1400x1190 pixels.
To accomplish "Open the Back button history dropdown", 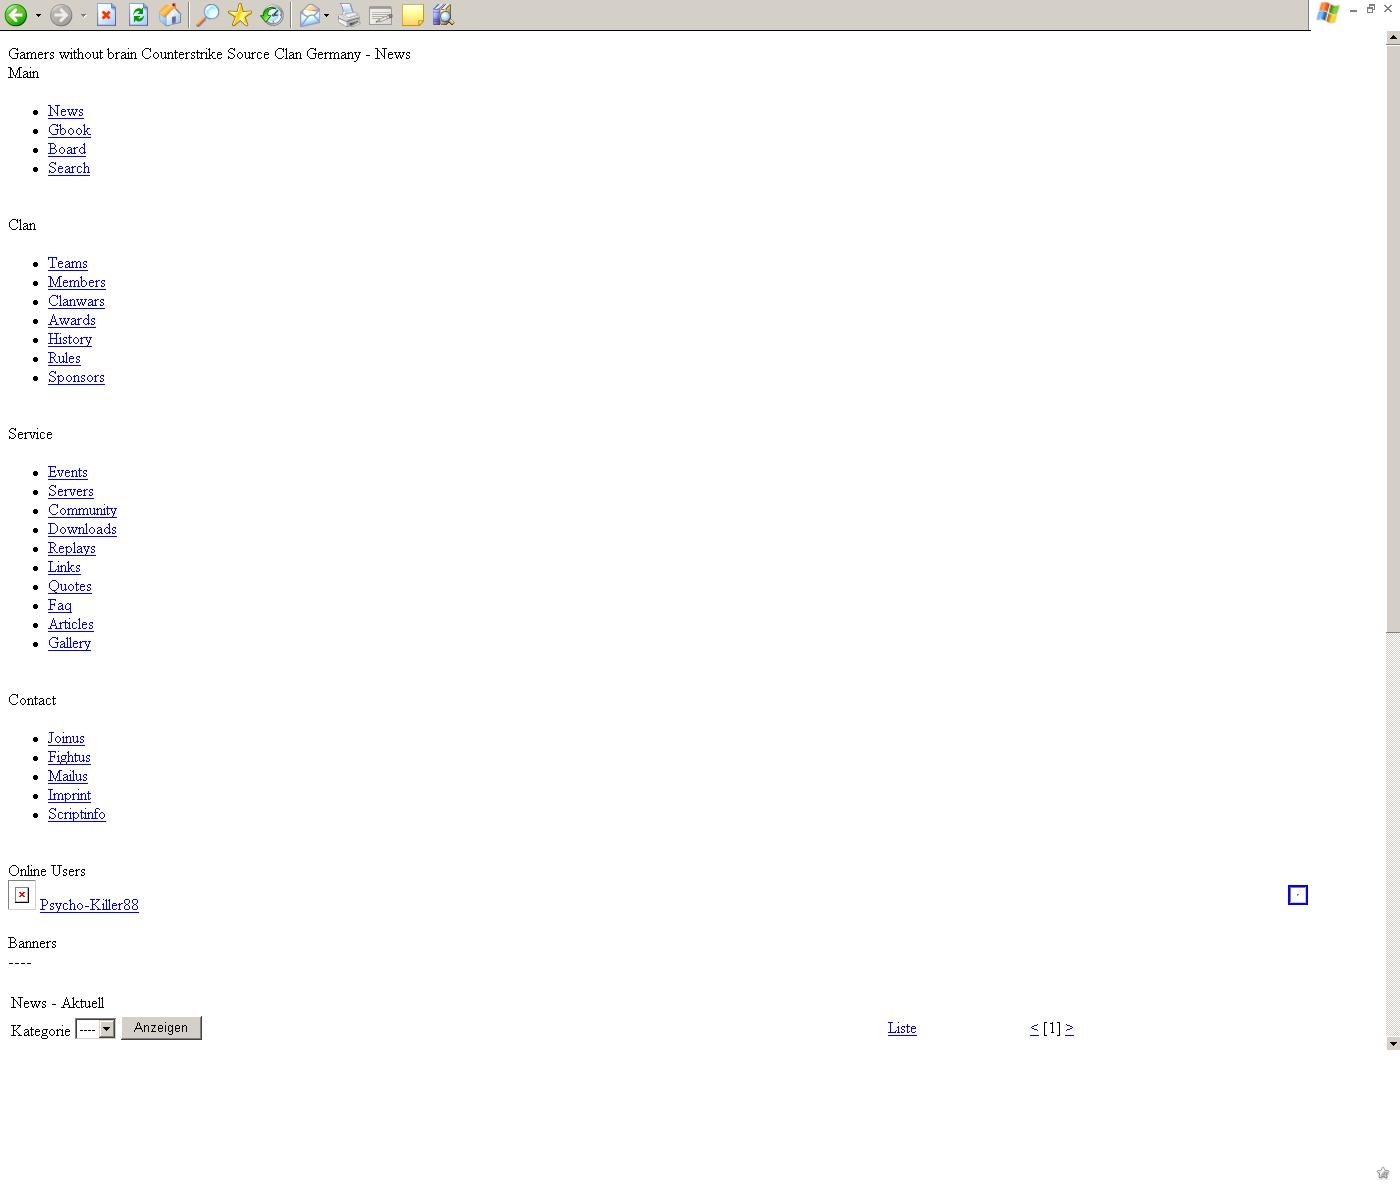I will click(x=40, y=15).
